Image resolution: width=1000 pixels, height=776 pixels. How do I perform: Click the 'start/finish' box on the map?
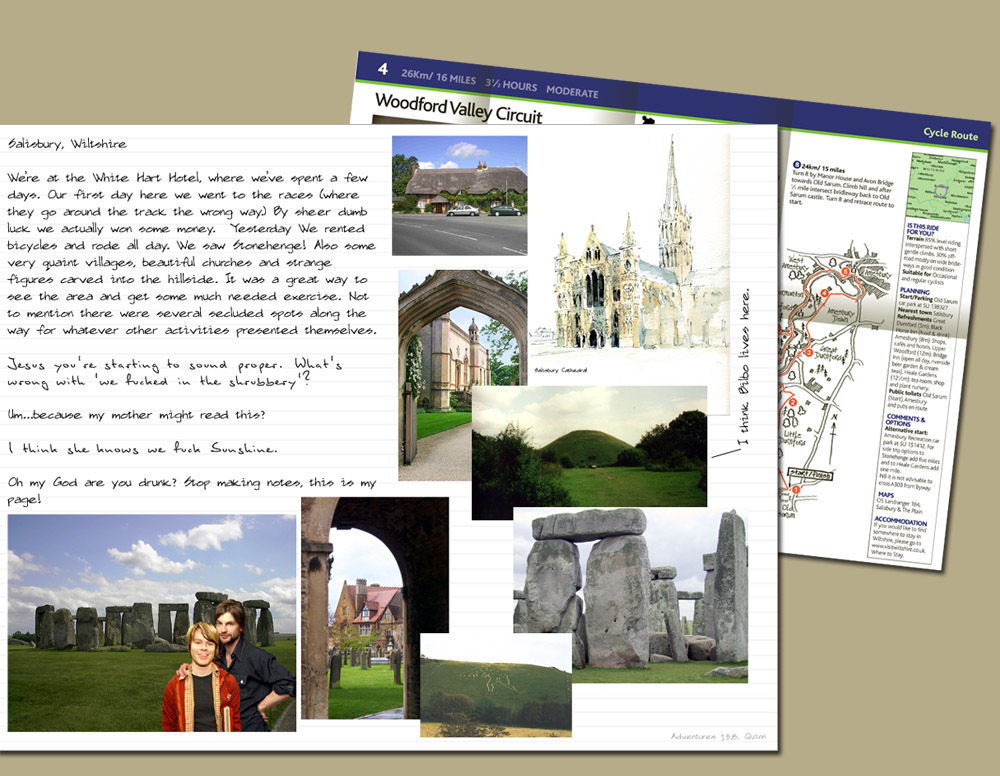pos(810,474)
